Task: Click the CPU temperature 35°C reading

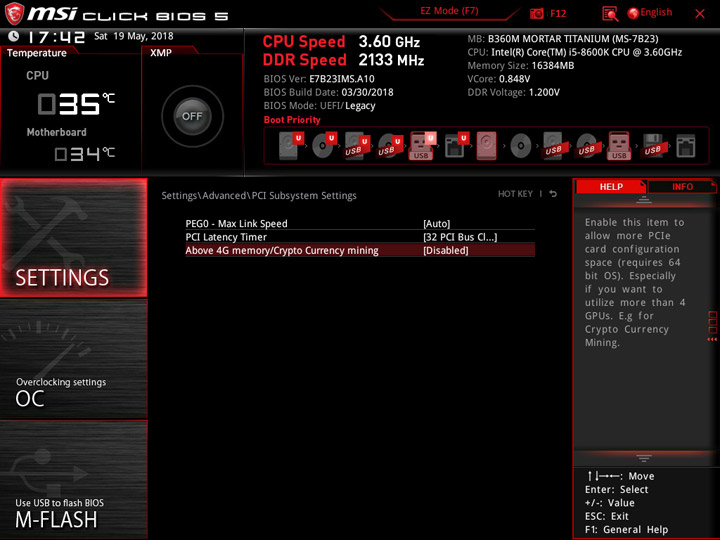Action: 76,104
